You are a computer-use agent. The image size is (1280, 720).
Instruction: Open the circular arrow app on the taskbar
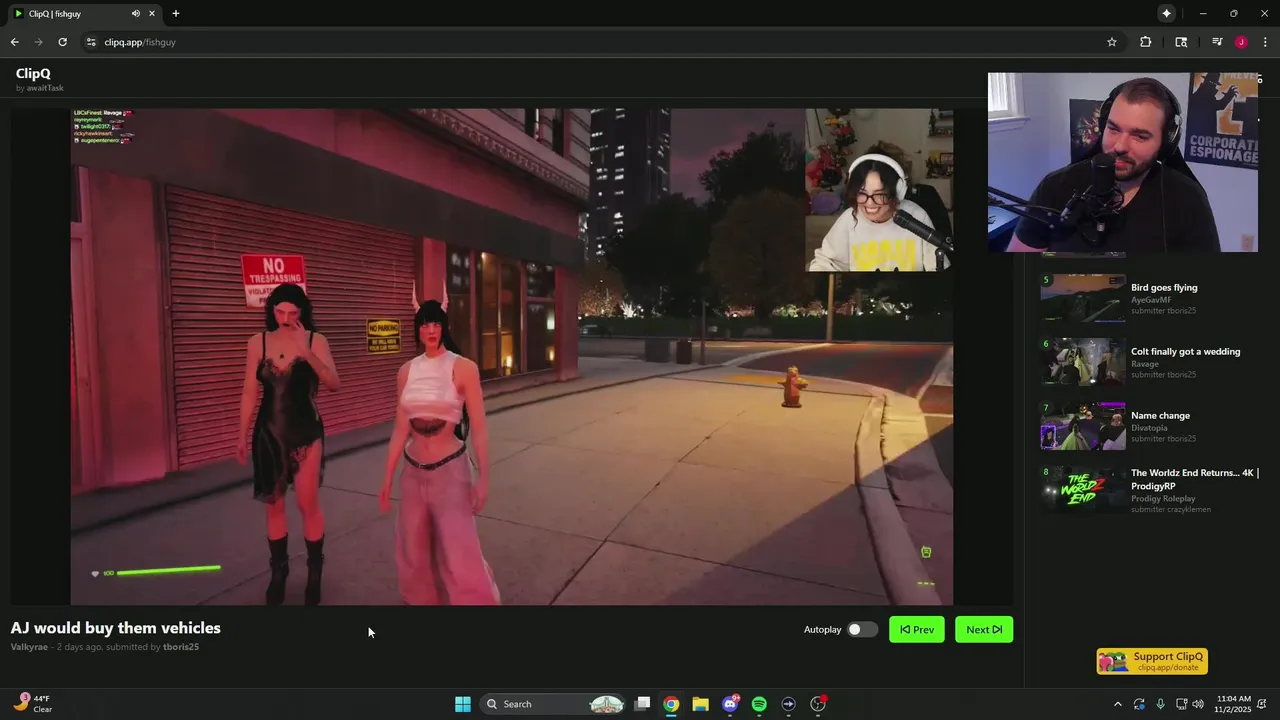click(x=788, y=704)
